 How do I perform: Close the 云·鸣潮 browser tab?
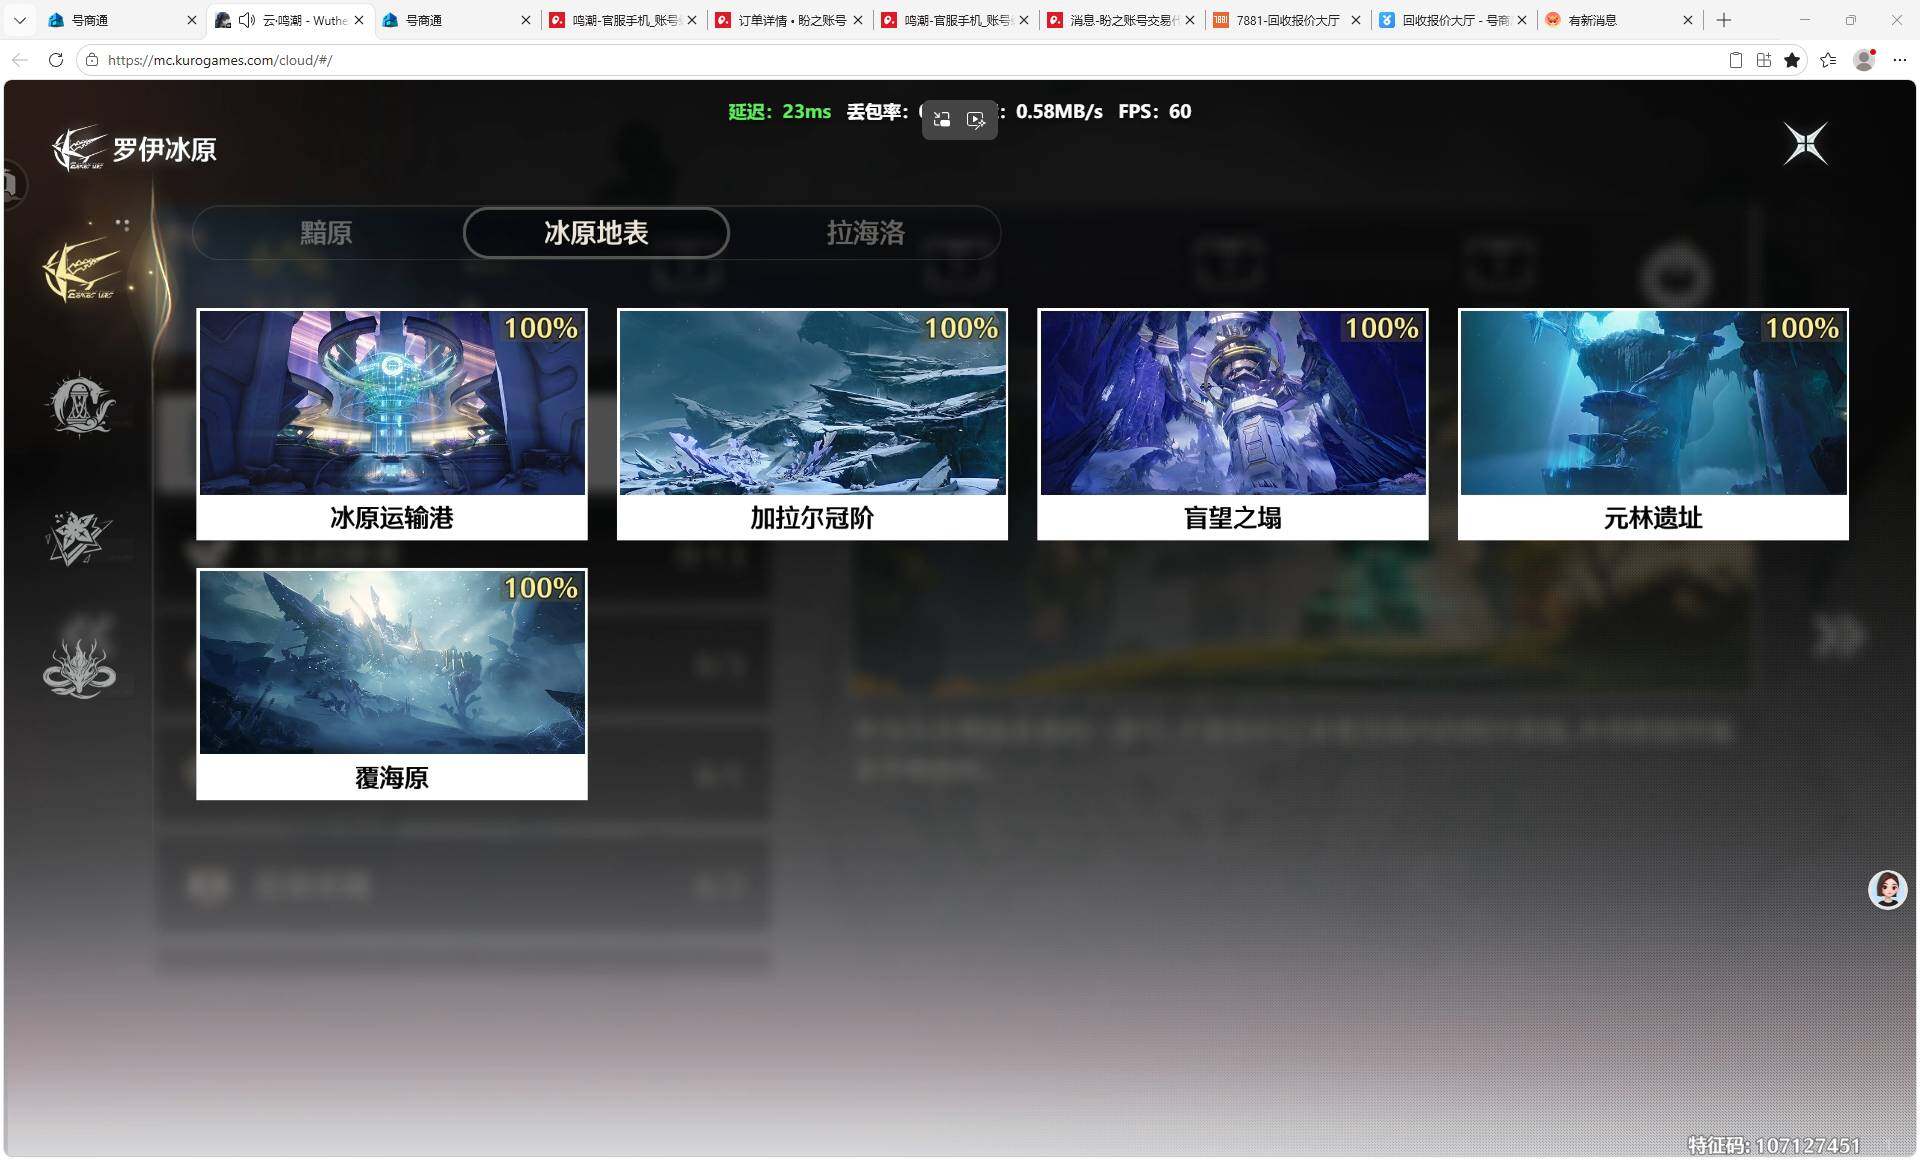pyautogui.click(x=359, y=20)
